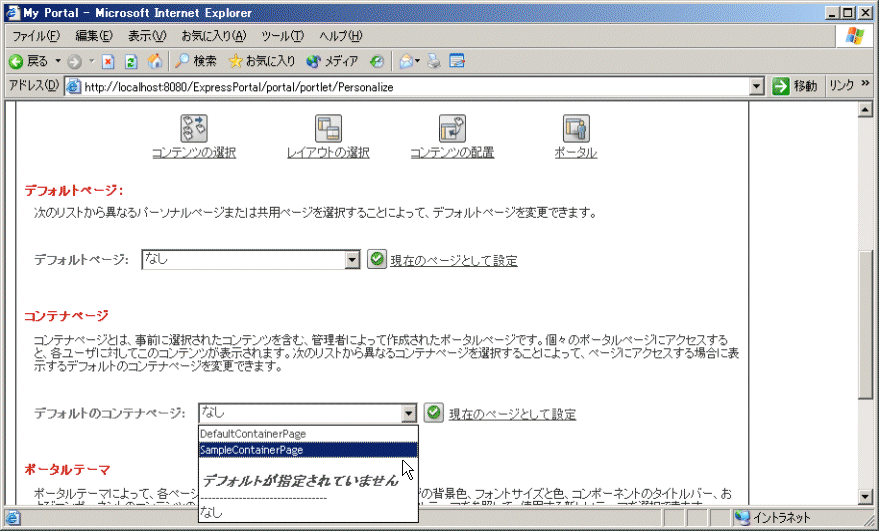Expand the address bar dropdown arrow
This screenshot has height=531, width=879.
coord(757,87)
